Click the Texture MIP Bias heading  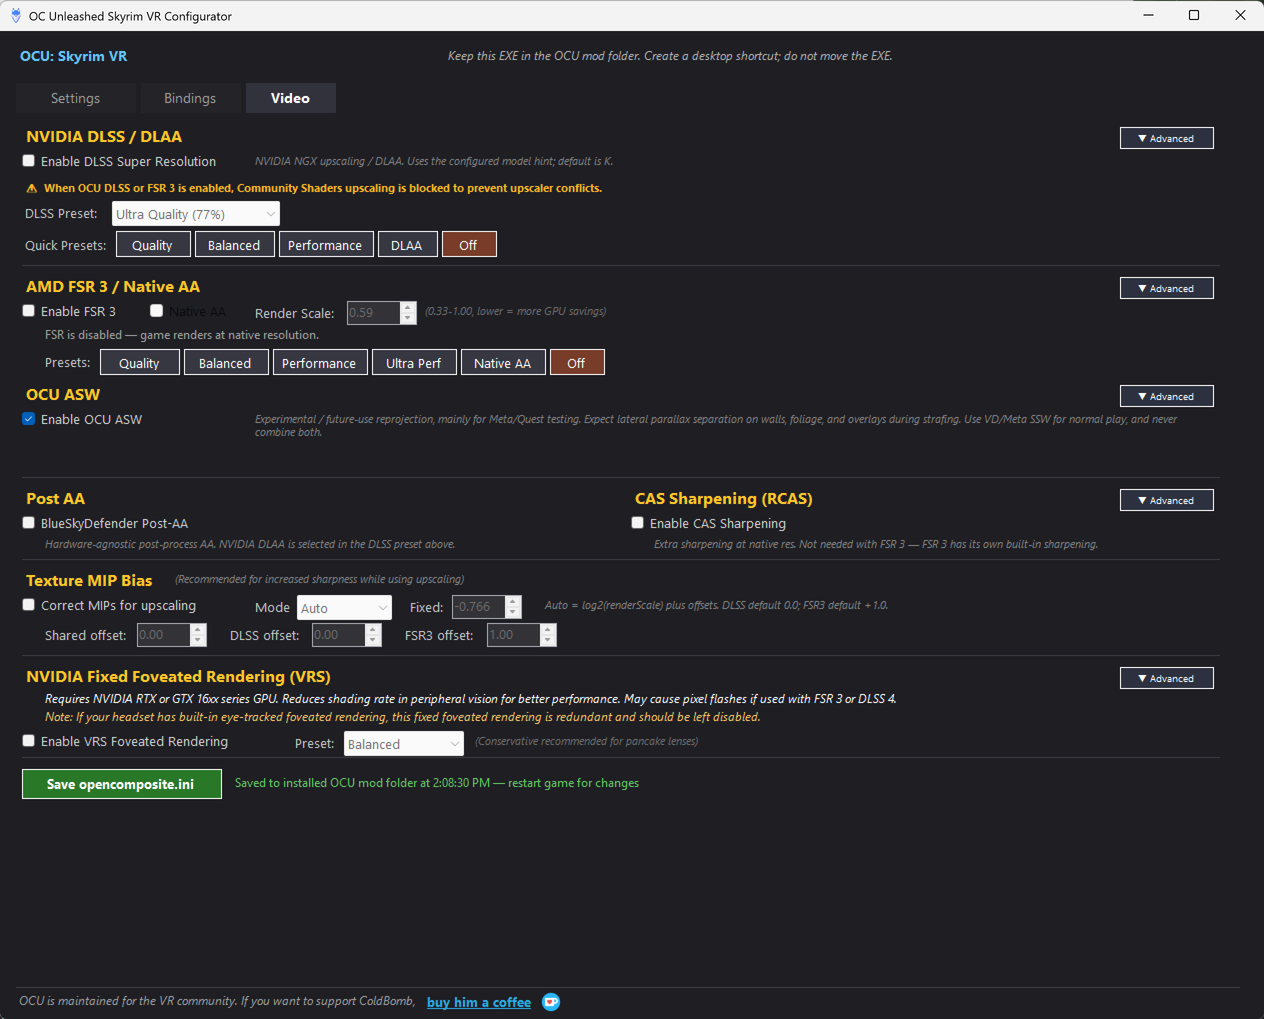(x=89, y=580)
